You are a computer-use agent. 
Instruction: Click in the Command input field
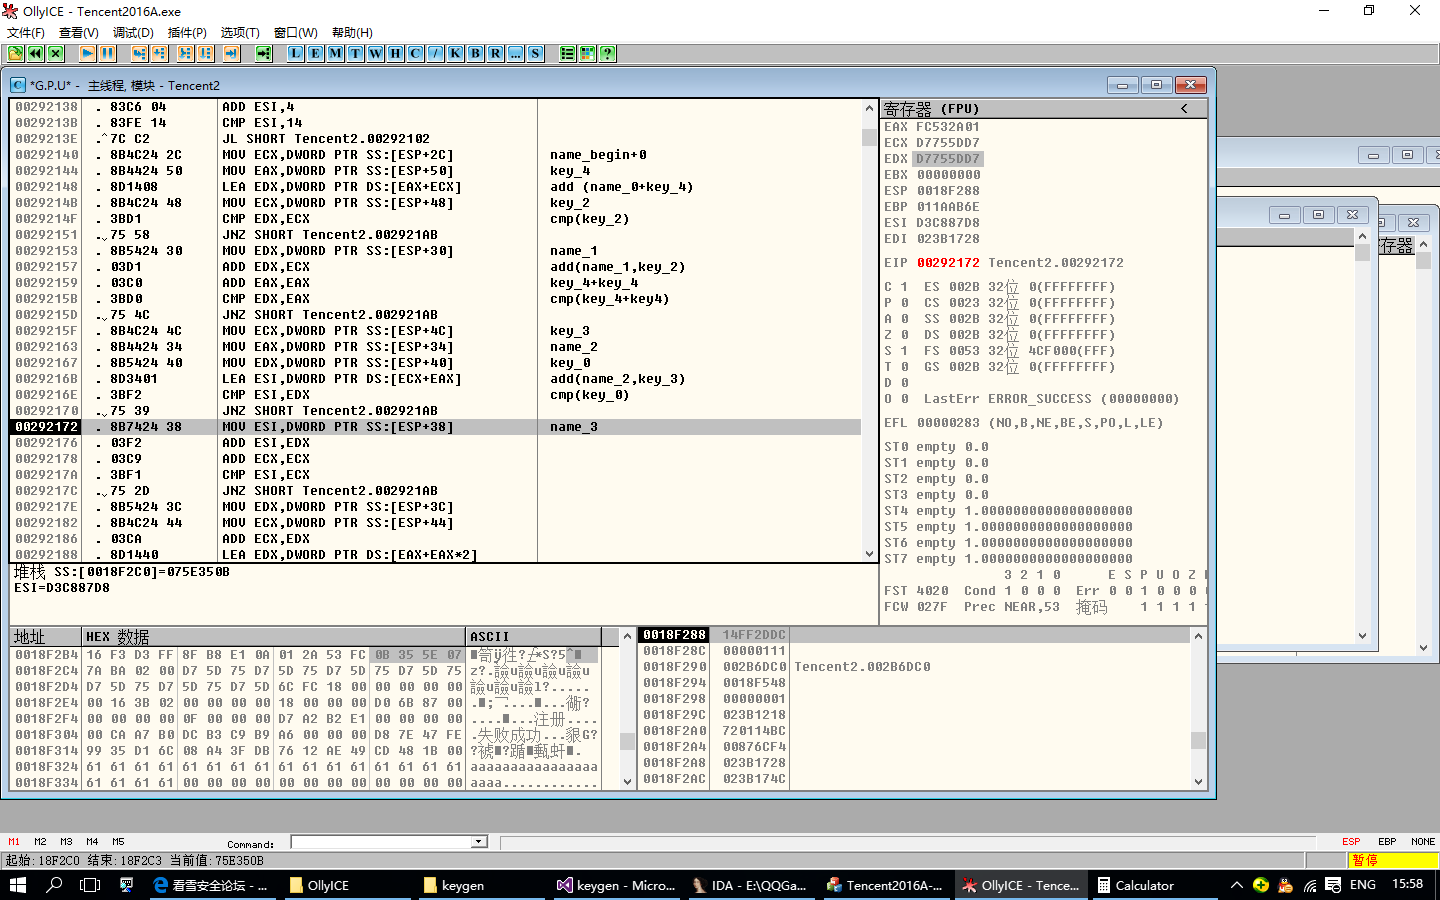381,842
